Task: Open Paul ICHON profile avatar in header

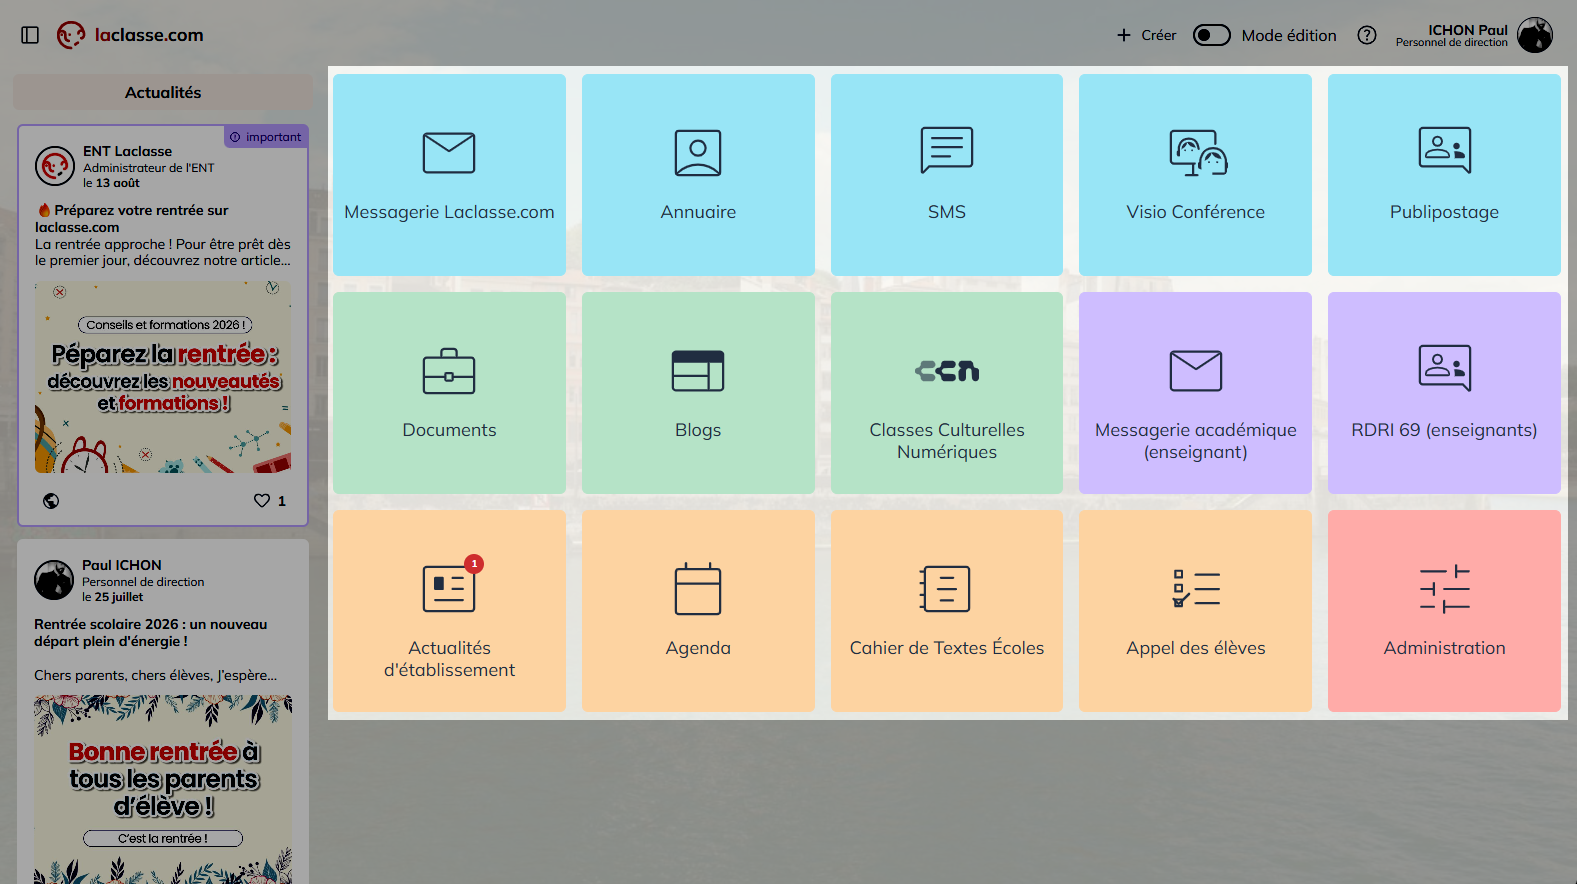Action: point(1535,35)
